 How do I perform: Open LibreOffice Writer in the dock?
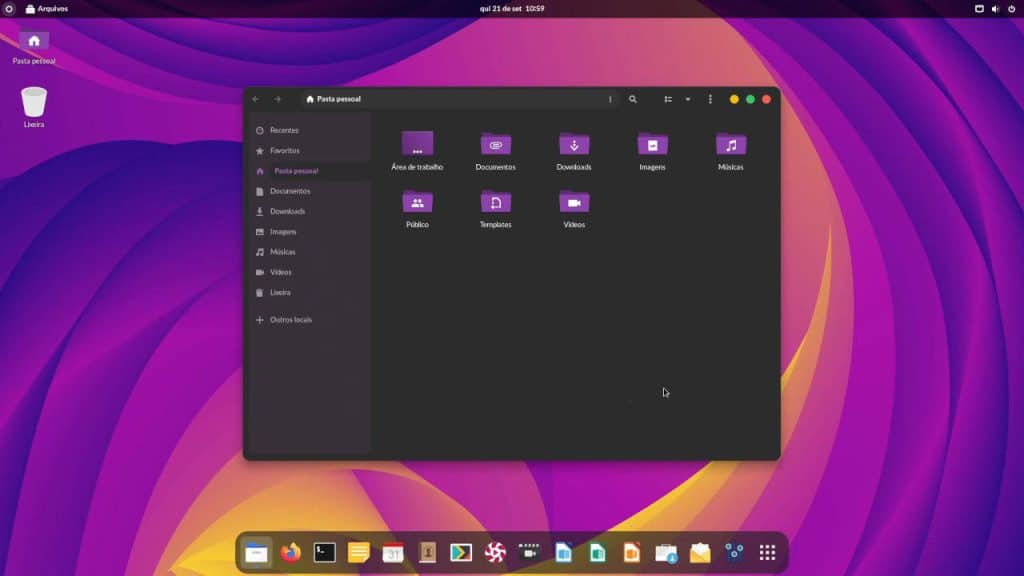click(x=563, y=550)
